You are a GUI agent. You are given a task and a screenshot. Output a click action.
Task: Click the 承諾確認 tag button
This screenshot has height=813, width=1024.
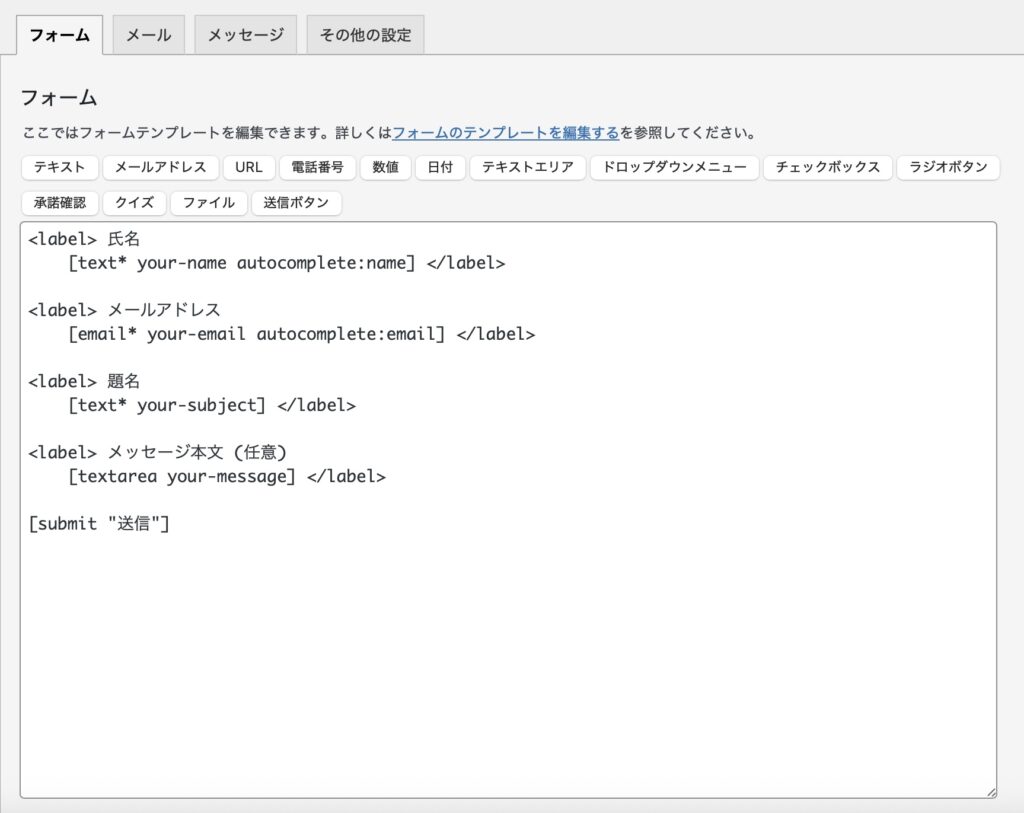click(60, 203)
